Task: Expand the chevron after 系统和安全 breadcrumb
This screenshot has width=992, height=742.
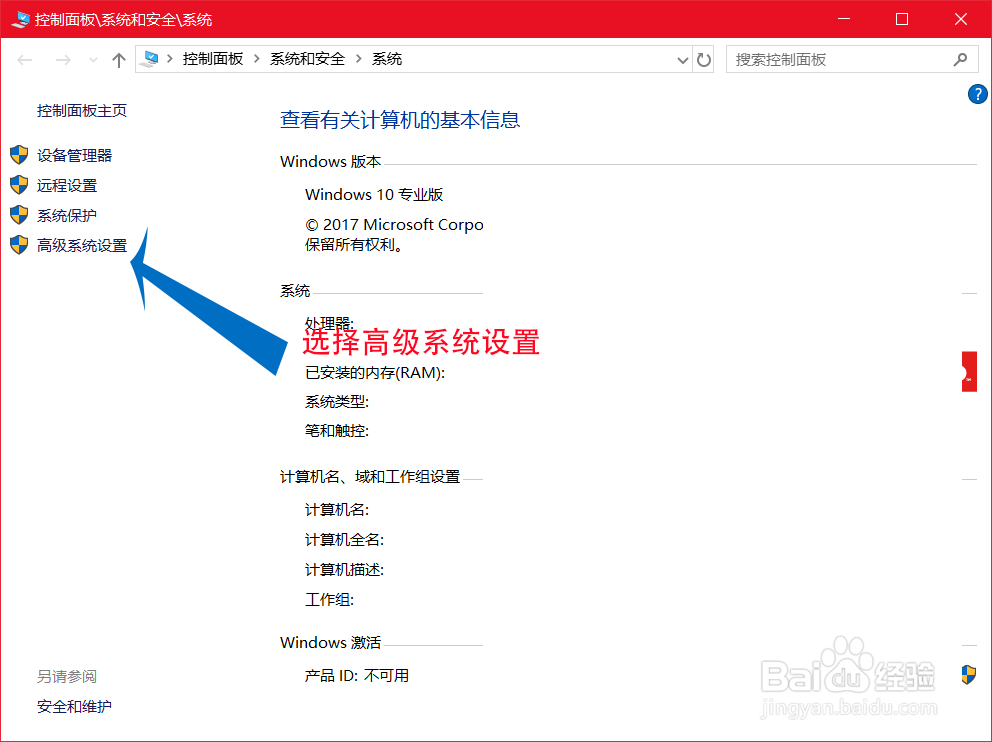Action: click(359, 59)
